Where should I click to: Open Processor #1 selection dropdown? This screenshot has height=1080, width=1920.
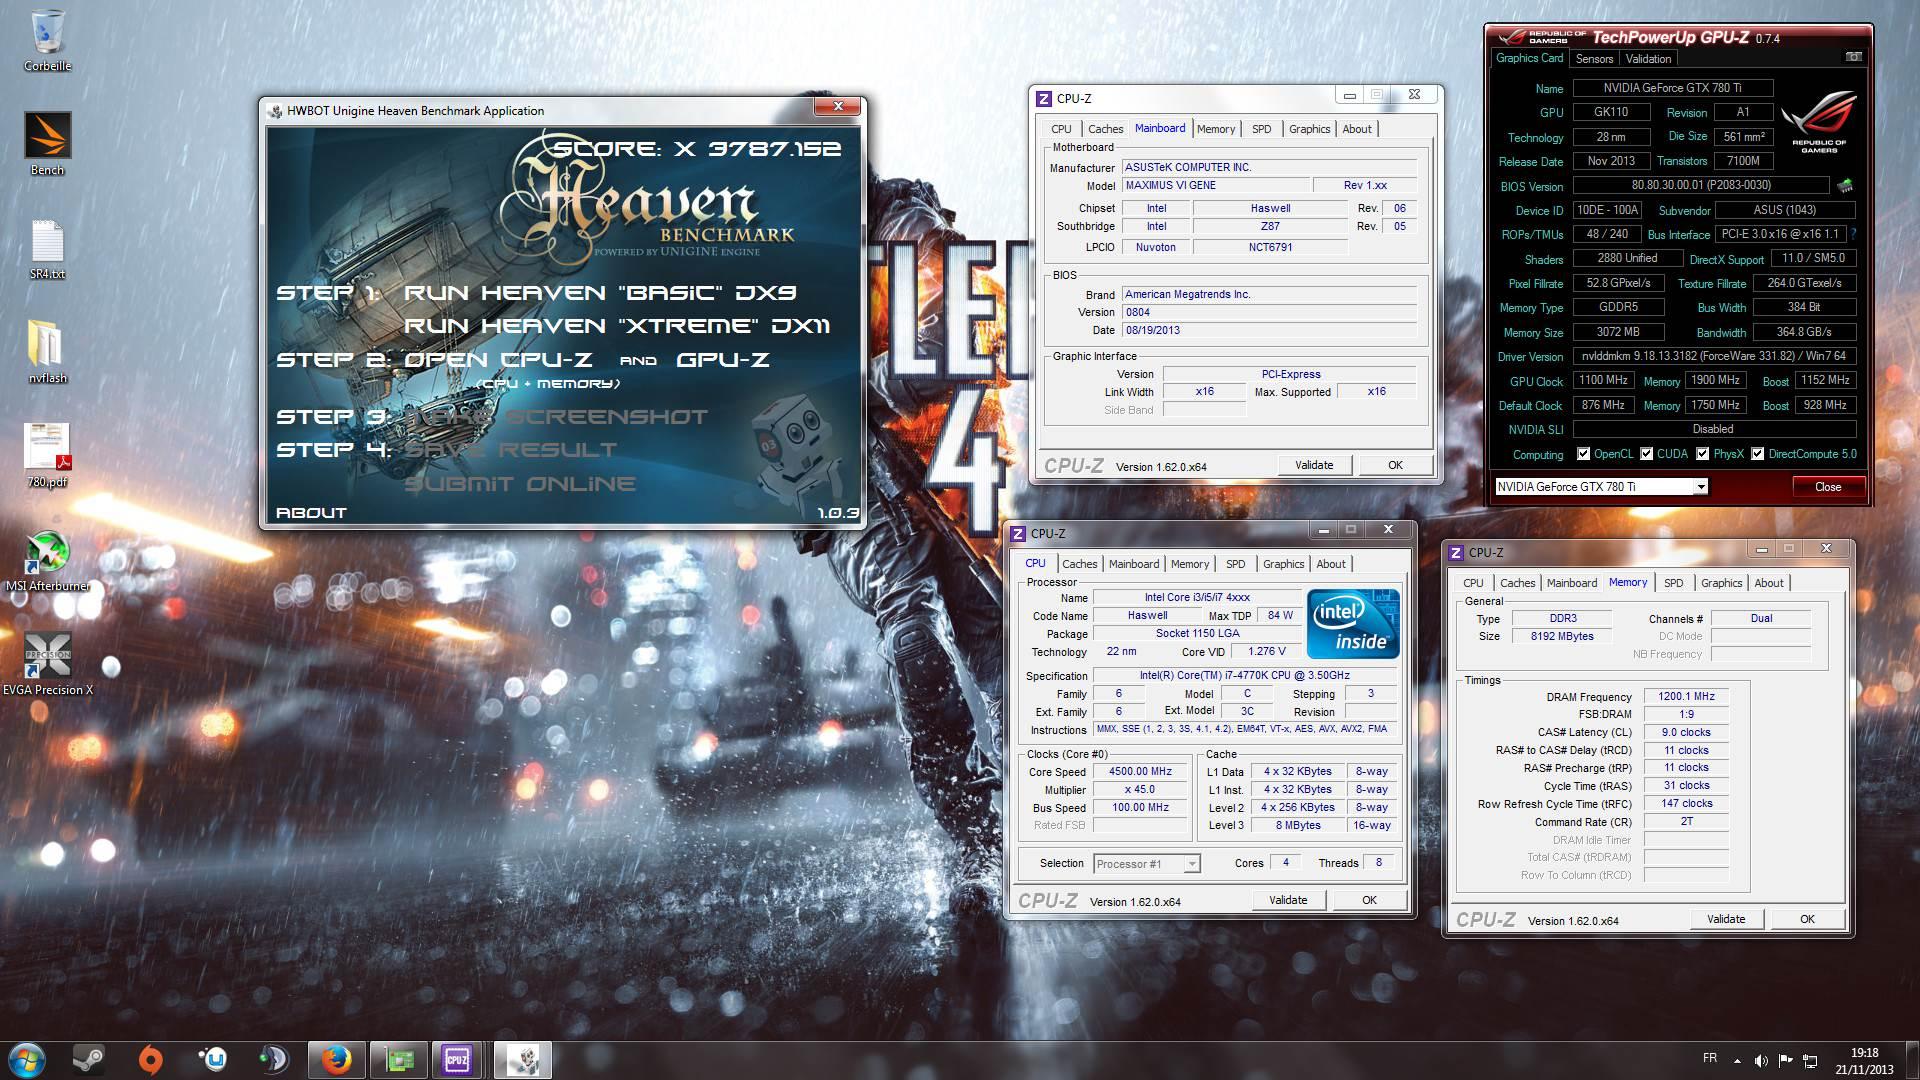(1192, 864)
